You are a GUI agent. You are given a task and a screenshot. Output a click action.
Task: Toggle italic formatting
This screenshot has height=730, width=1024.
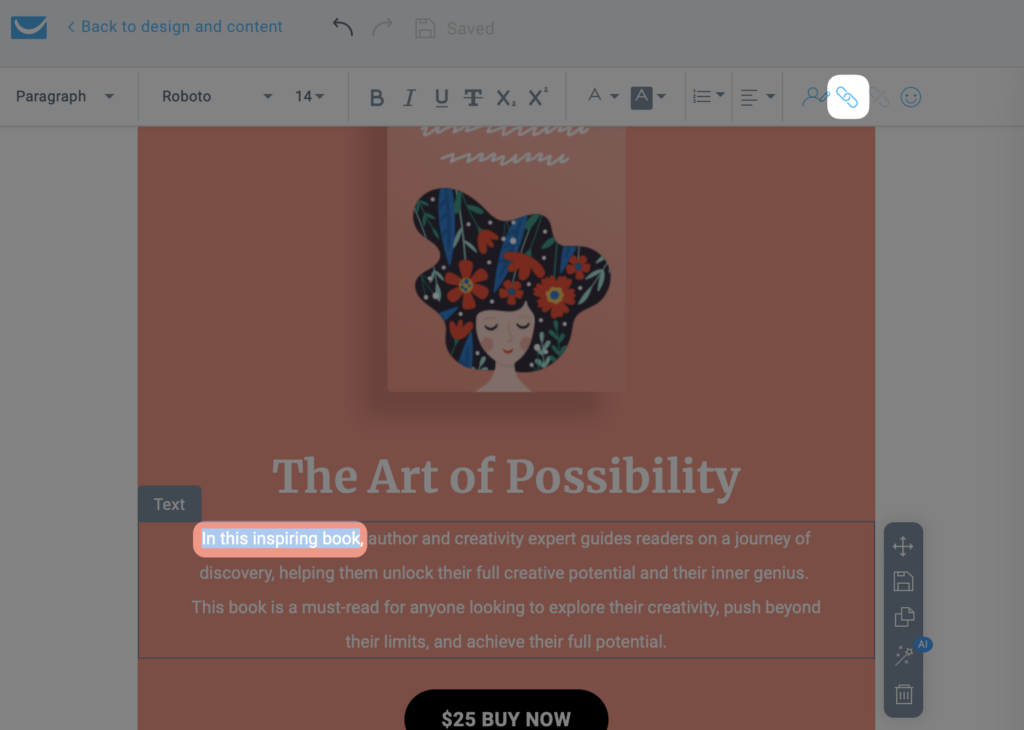(409, 98)
